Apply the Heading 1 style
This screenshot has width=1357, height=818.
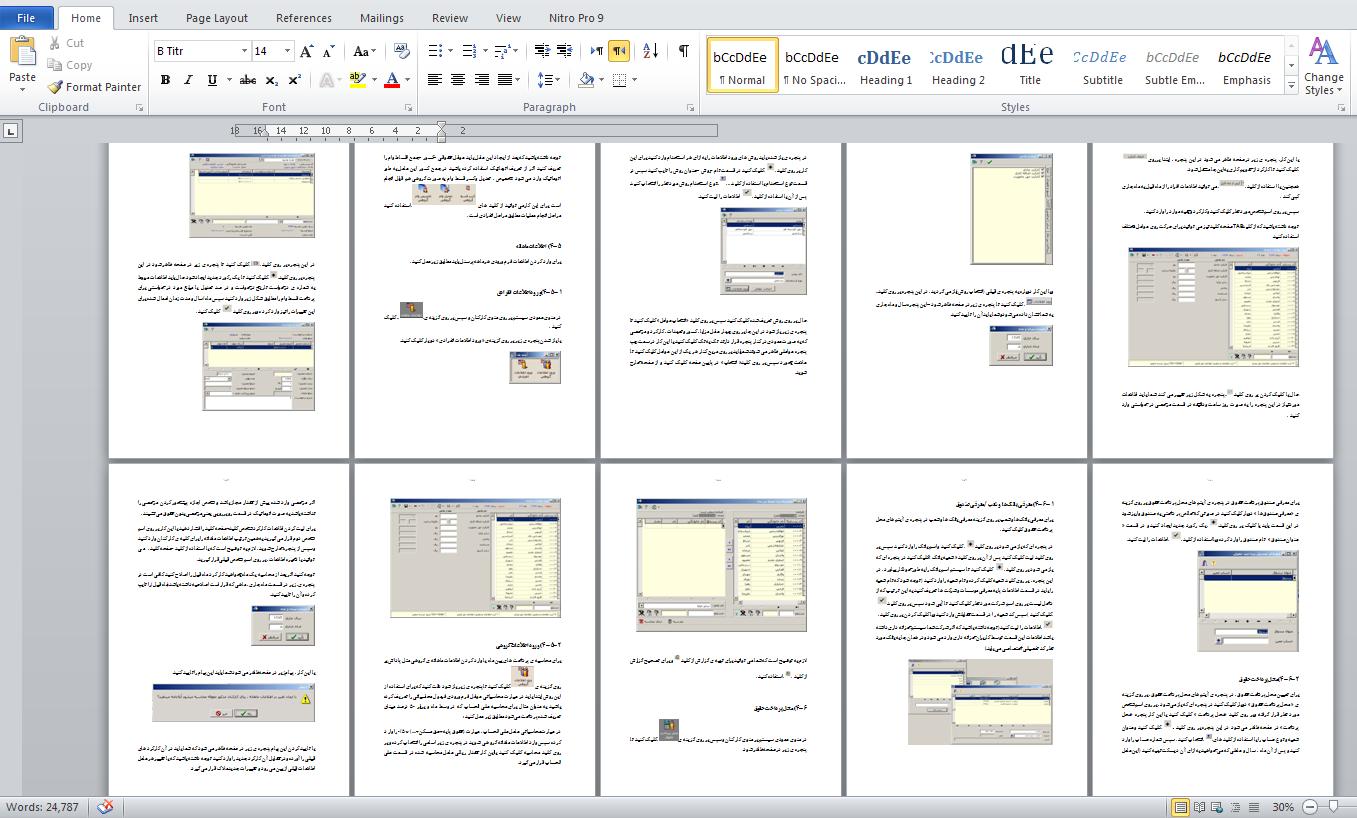(x=885, y=66)
